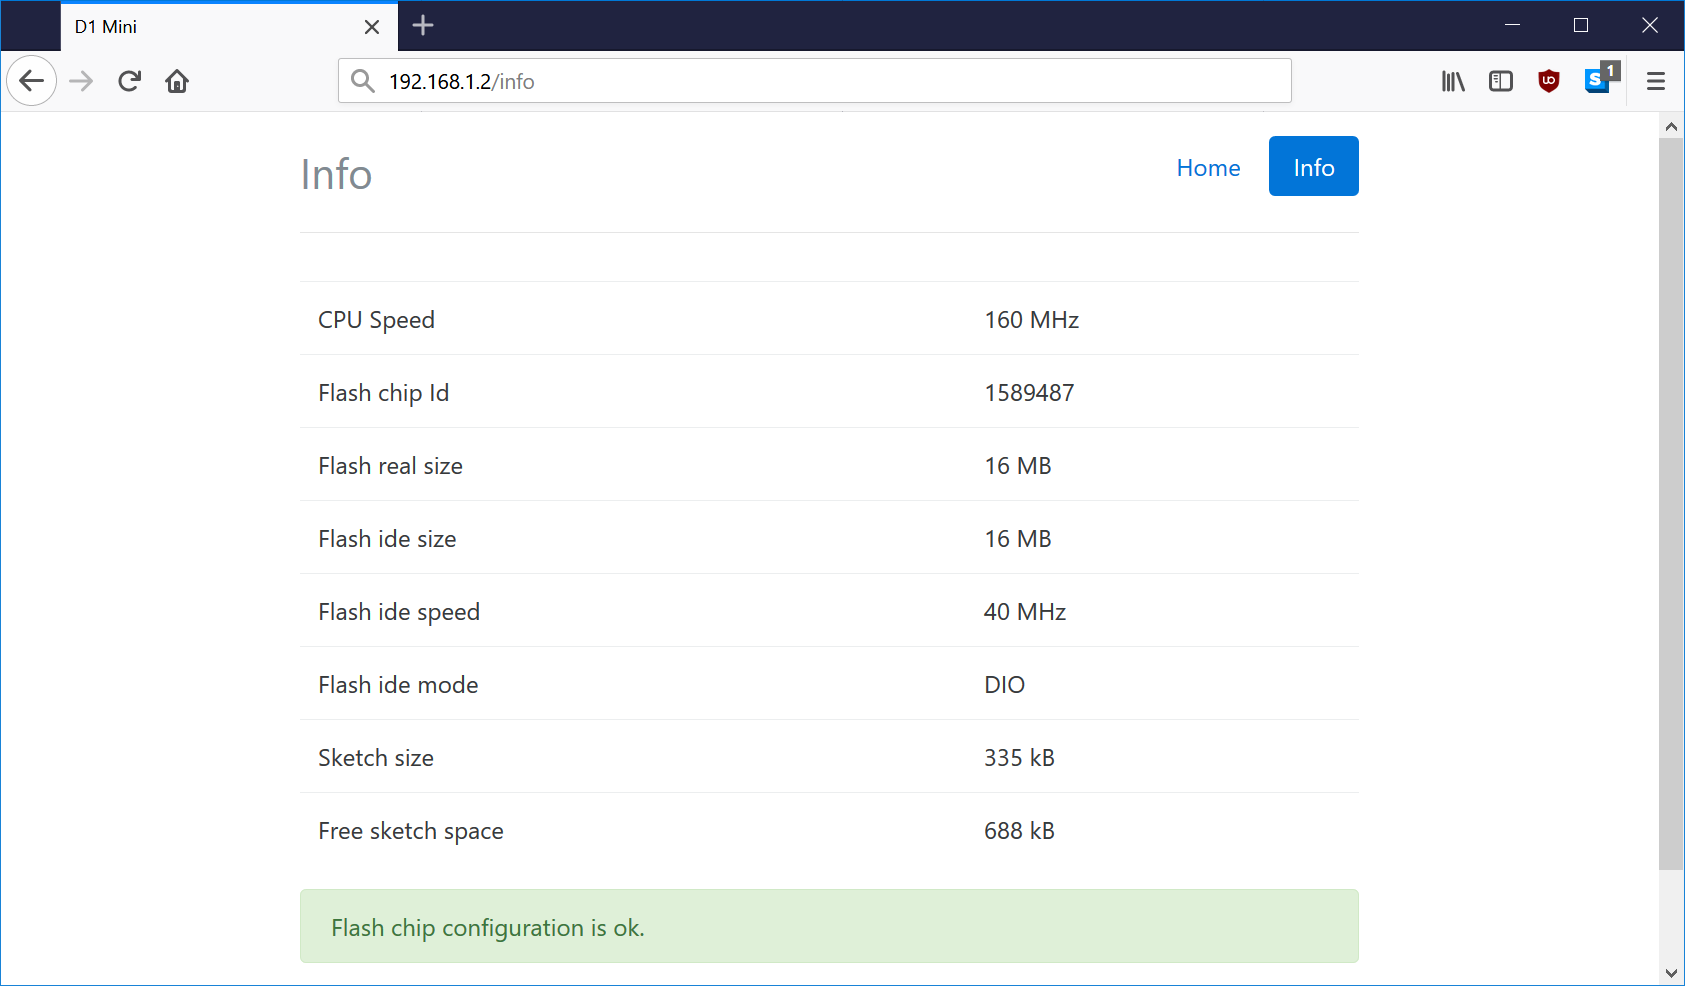The width and height of the screenshot is (1685, 986).
Task: Click the forward navigation arrow
Action: pos(81,81)
